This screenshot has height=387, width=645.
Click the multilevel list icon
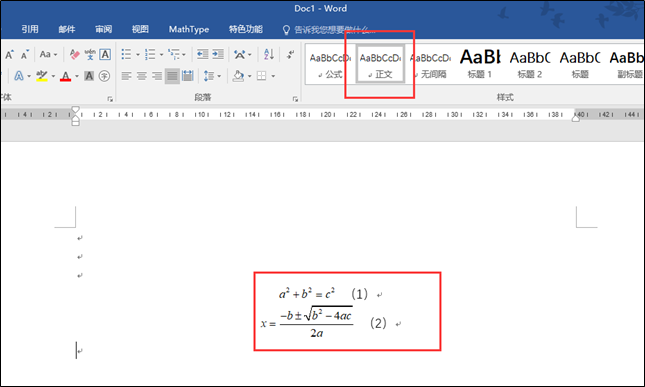[174, 54]
